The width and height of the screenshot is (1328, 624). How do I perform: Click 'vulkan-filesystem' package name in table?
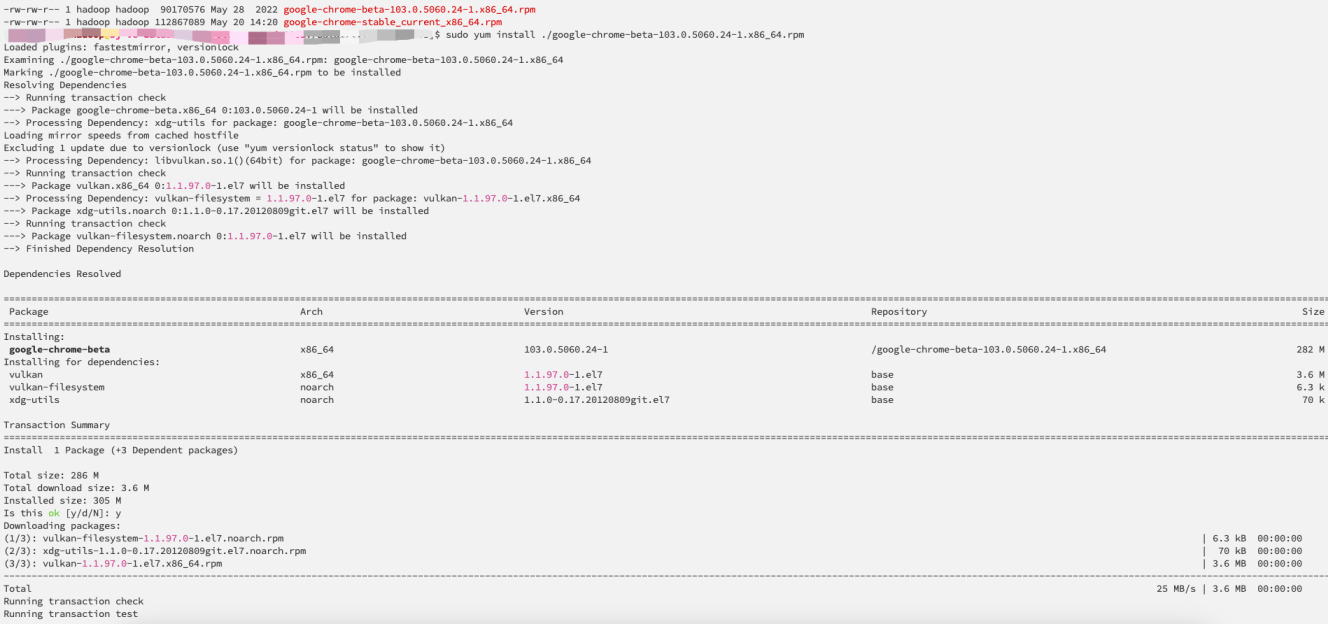coord(57,387)
